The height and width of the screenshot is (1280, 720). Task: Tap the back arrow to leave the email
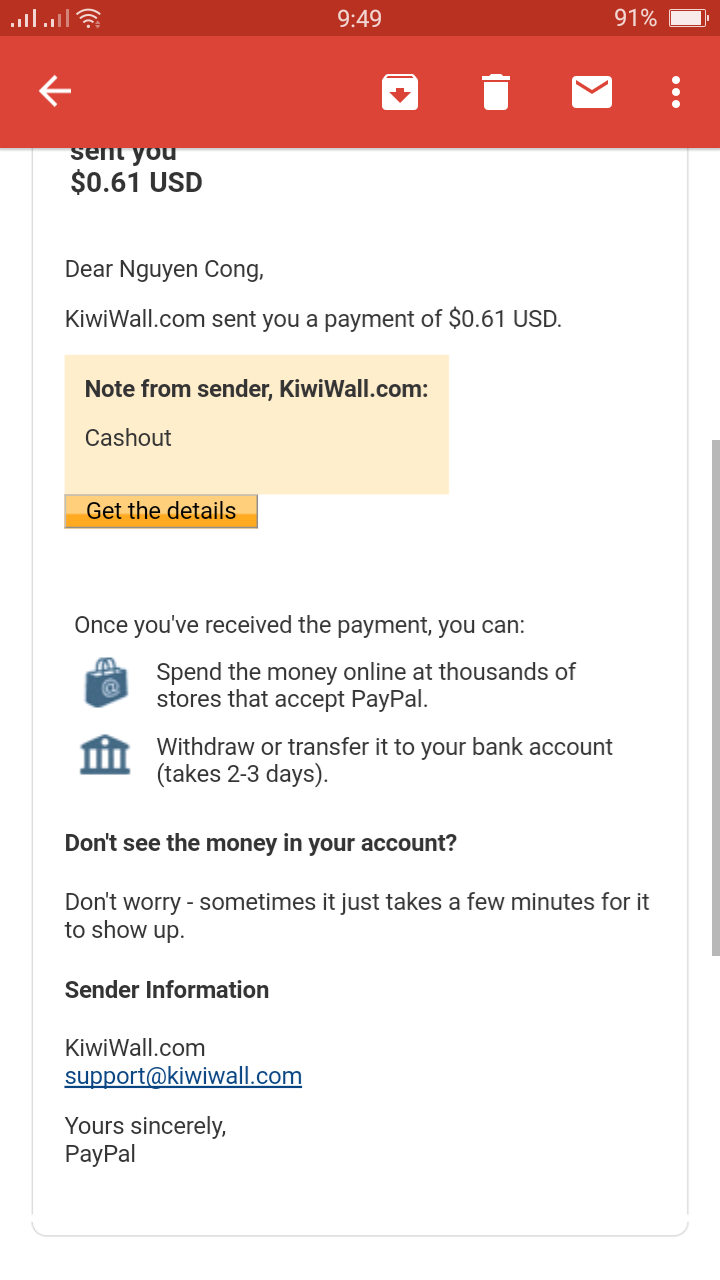[55, 92]
